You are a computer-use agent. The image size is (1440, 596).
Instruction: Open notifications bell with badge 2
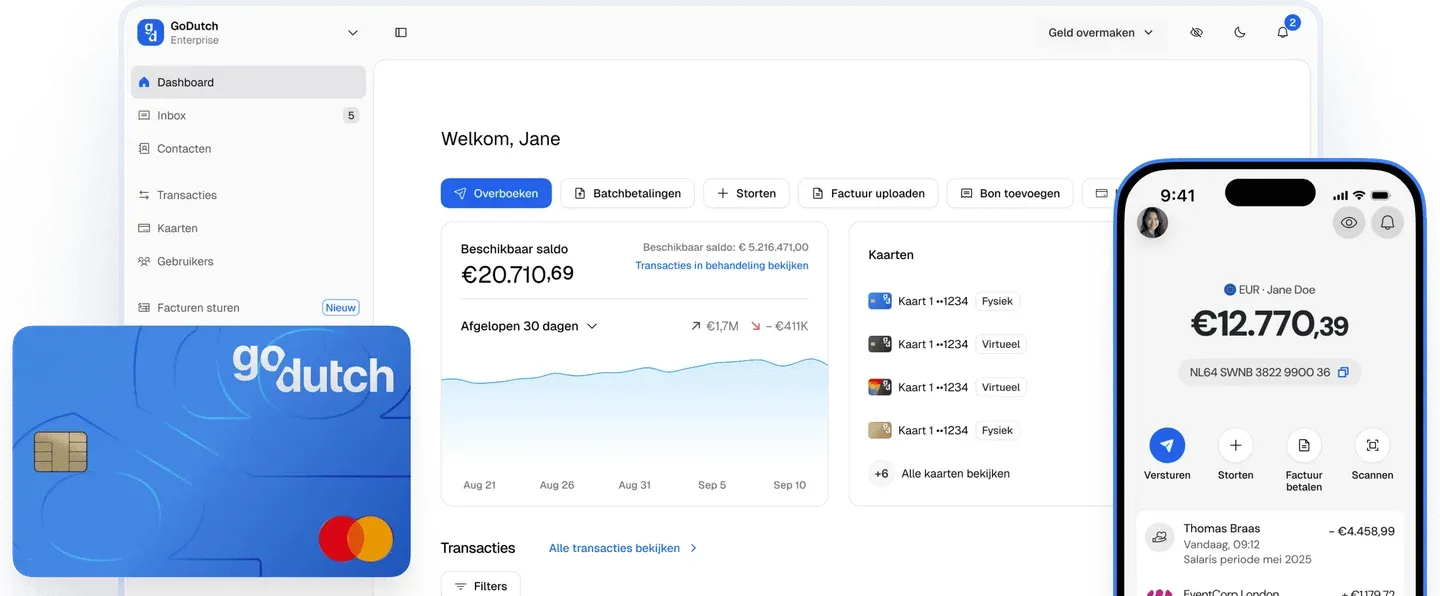[1283, 32]
